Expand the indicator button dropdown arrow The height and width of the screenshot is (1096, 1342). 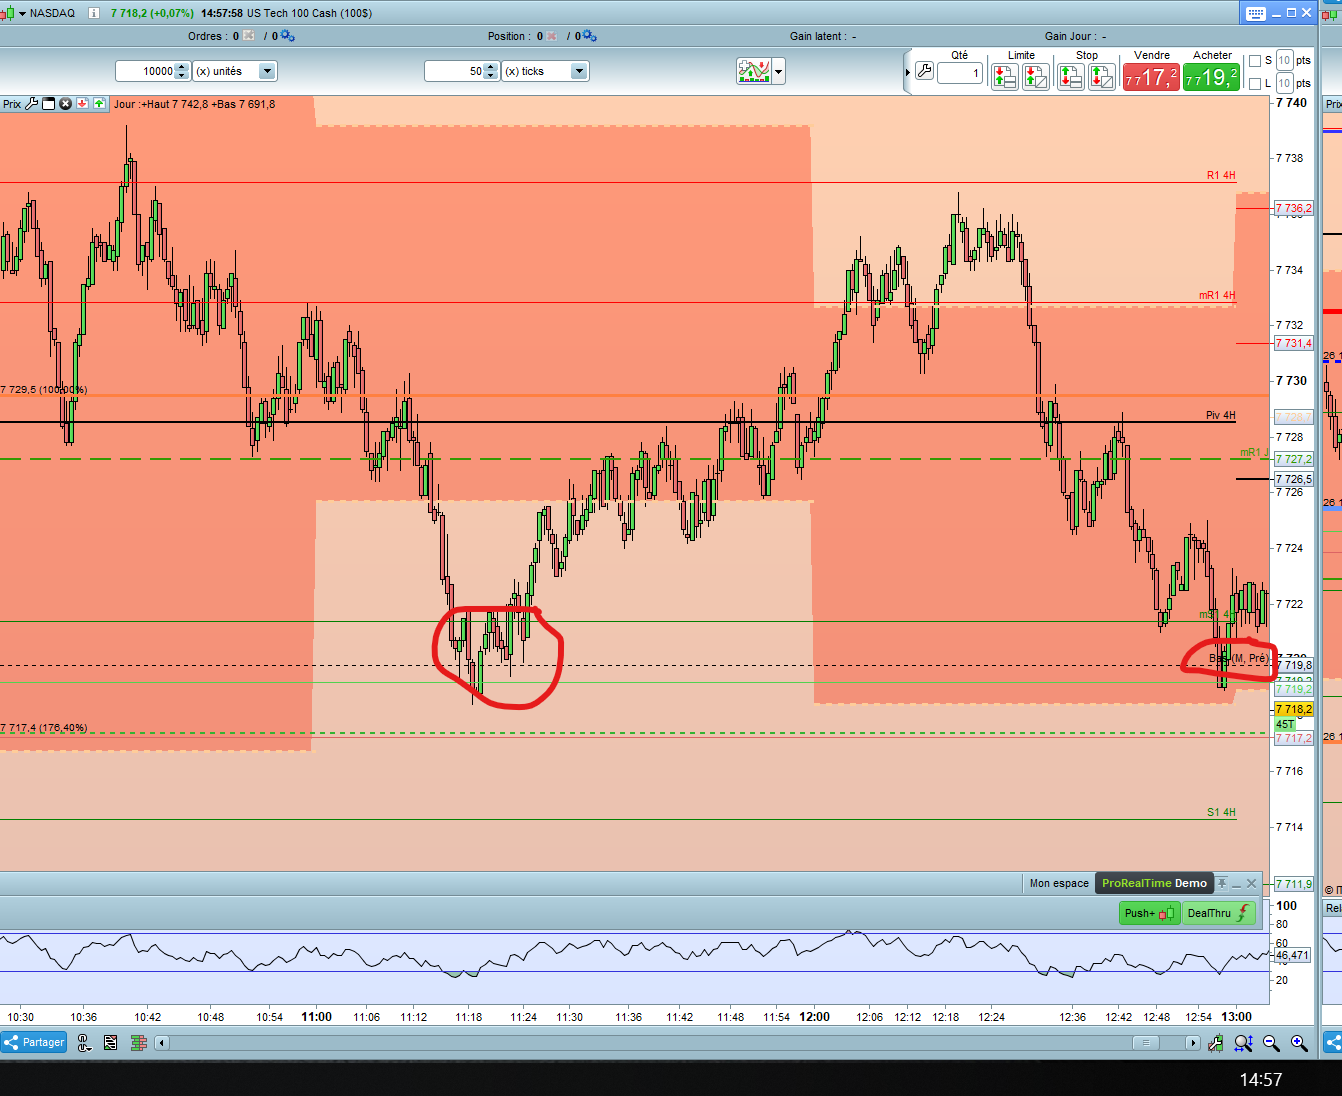click(x=779, y=71)
